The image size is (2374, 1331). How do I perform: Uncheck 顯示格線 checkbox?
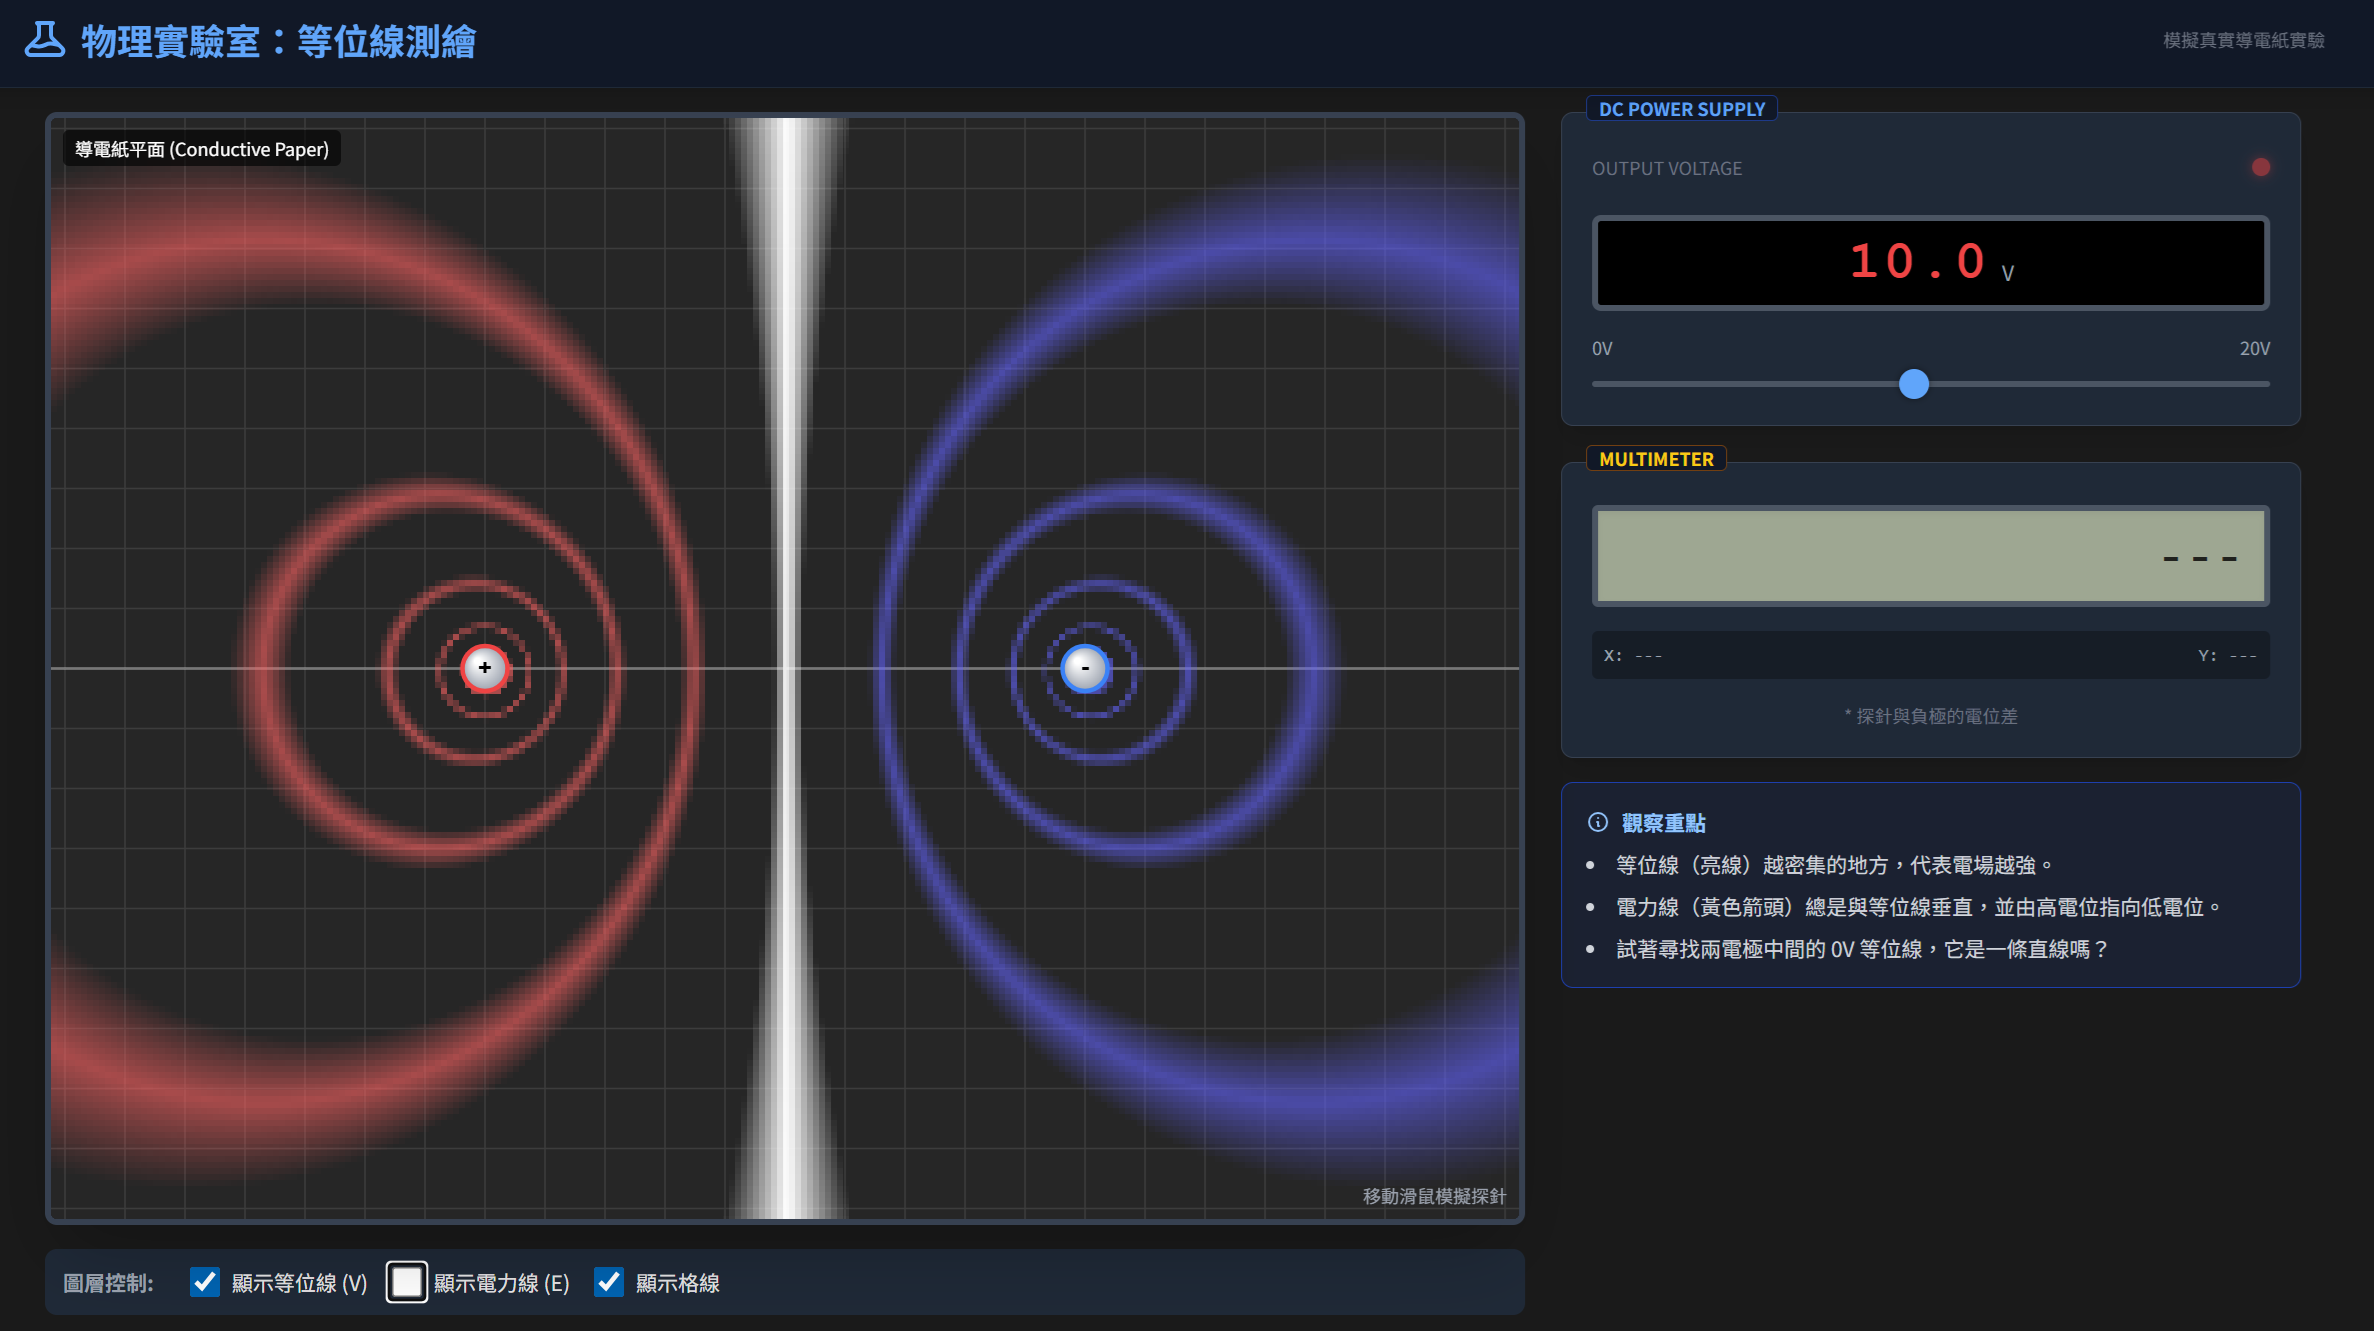pos(609,1282)
